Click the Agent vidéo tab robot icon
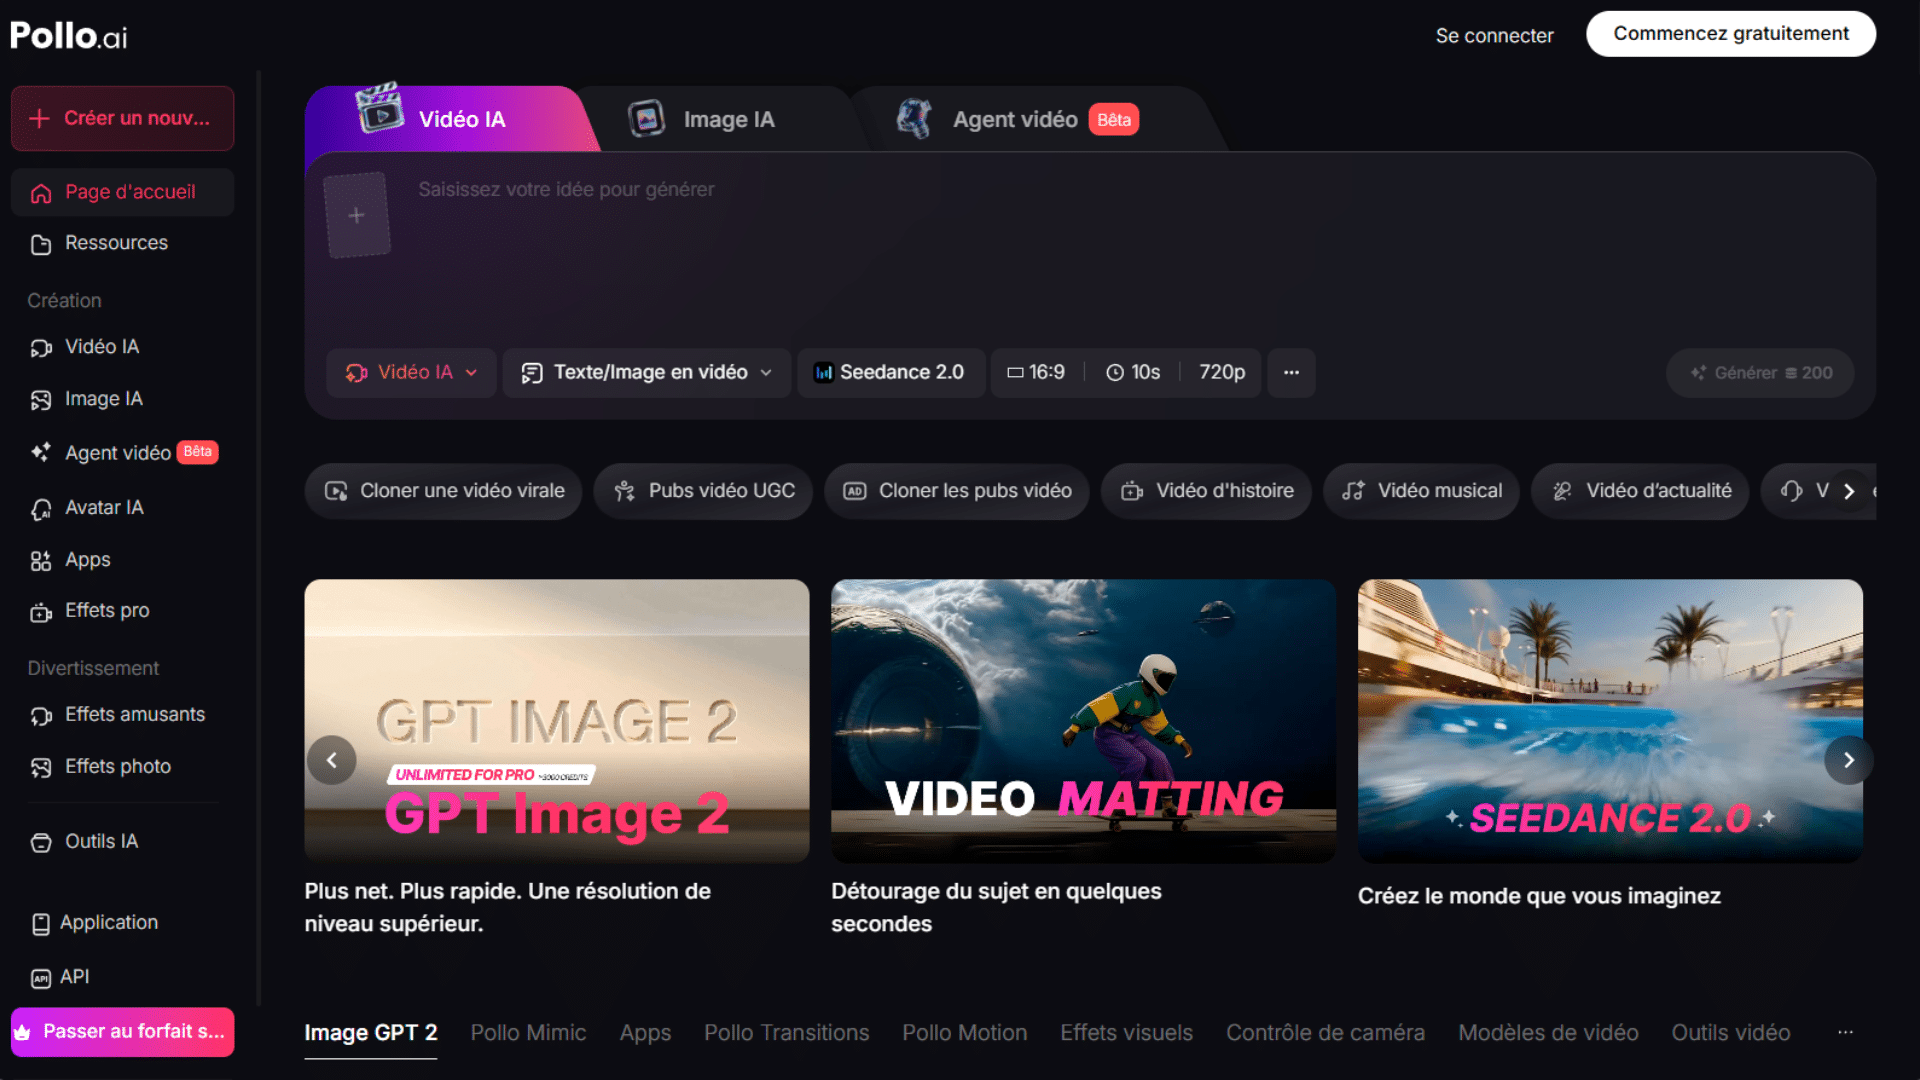1920x1080 pixels. (x=913, y=119)
